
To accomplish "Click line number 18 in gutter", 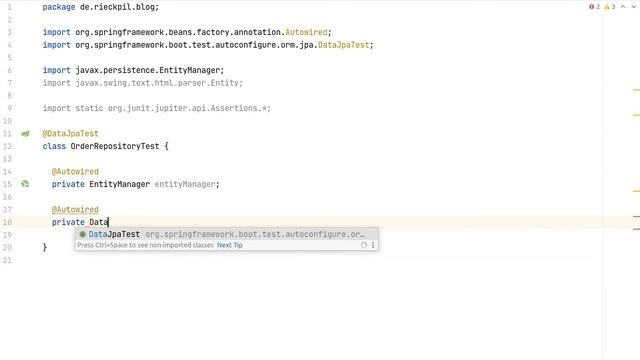I will click(x=7, y=222).
